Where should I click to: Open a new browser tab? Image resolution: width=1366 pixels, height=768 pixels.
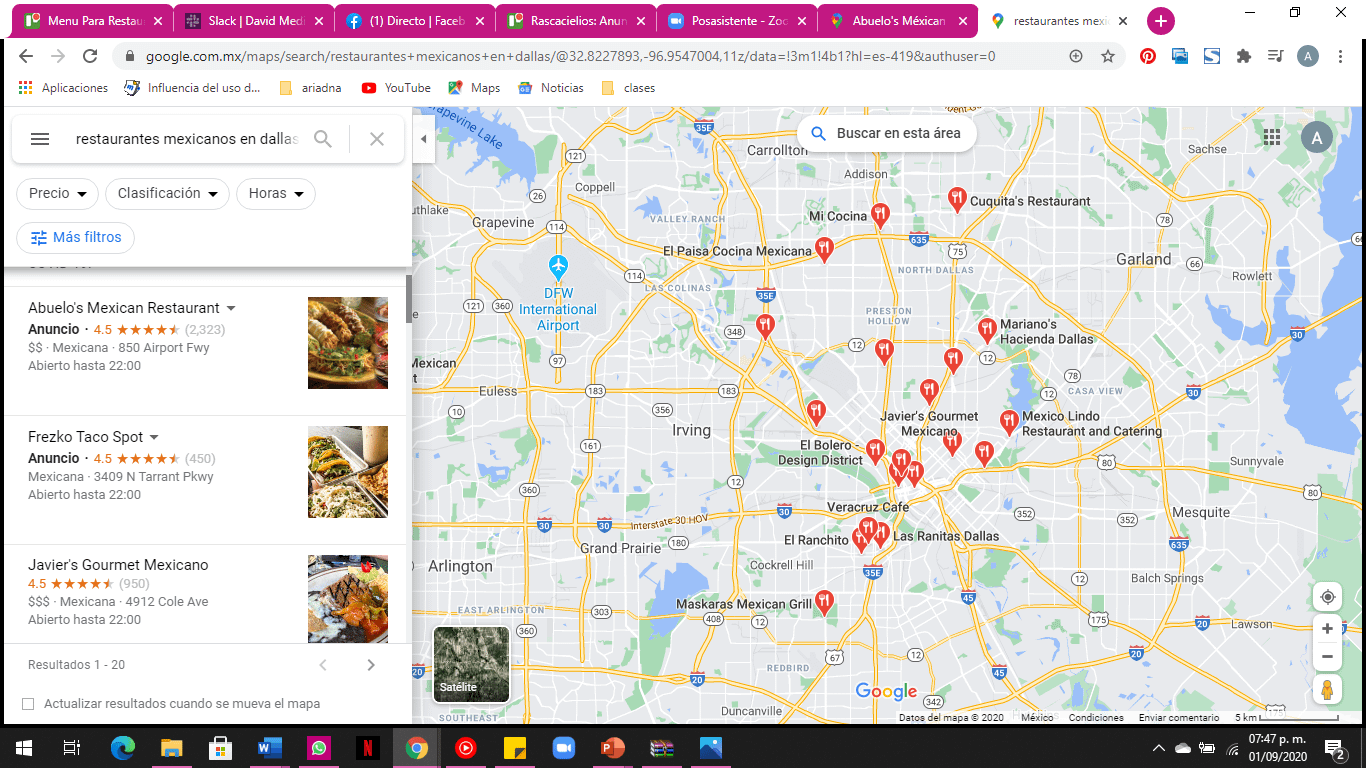click(1161, 21)
